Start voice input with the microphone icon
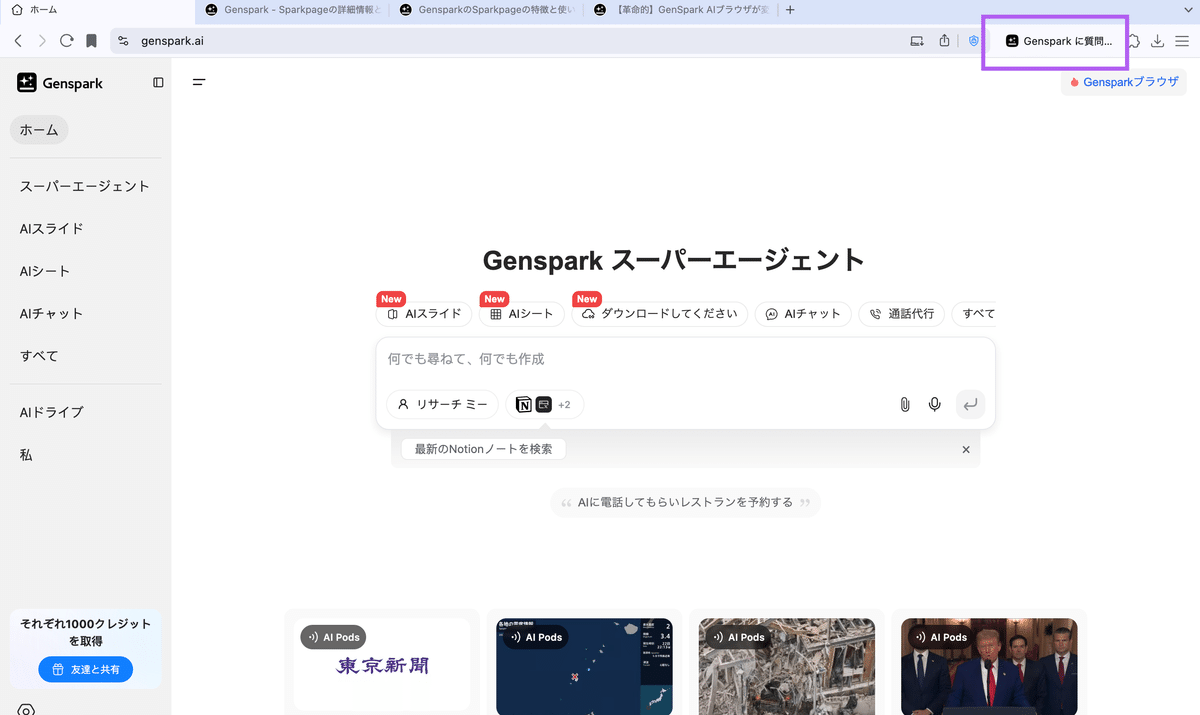 coord(934,404)
